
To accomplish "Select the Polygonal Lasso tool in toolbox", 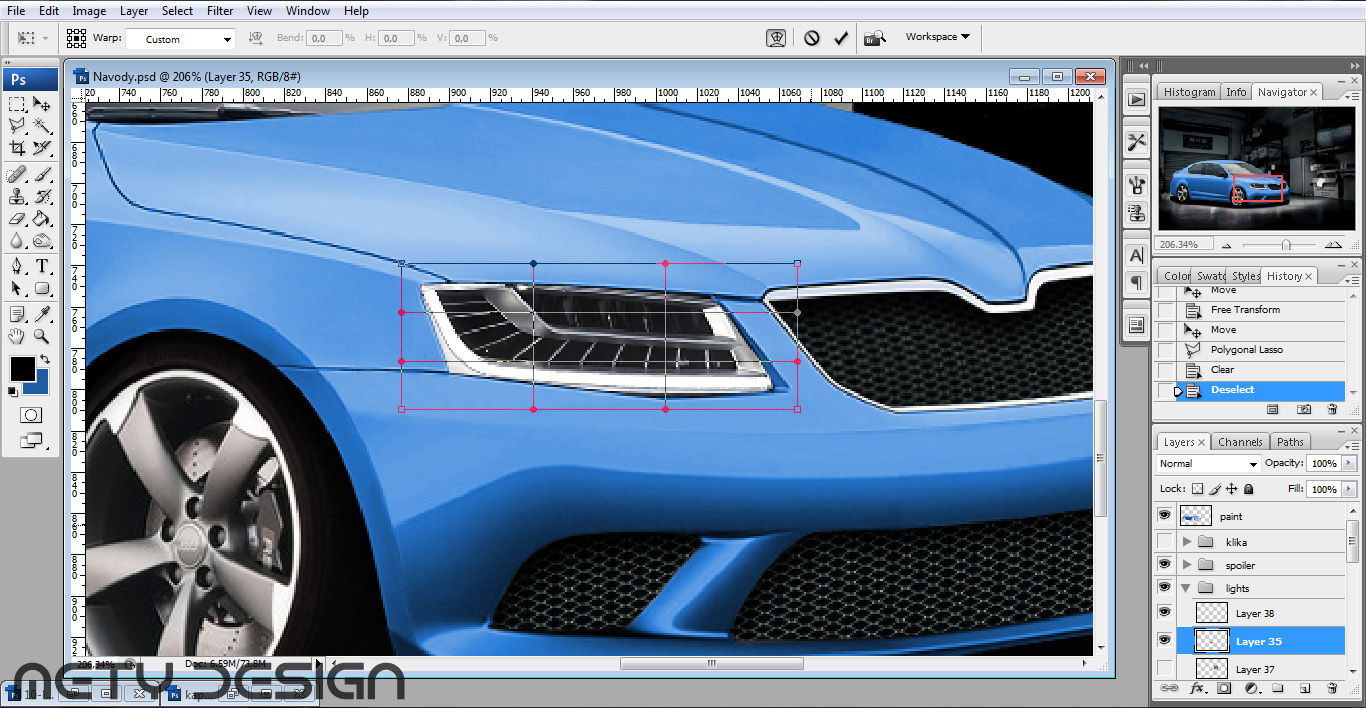I will tap(17, 125).
